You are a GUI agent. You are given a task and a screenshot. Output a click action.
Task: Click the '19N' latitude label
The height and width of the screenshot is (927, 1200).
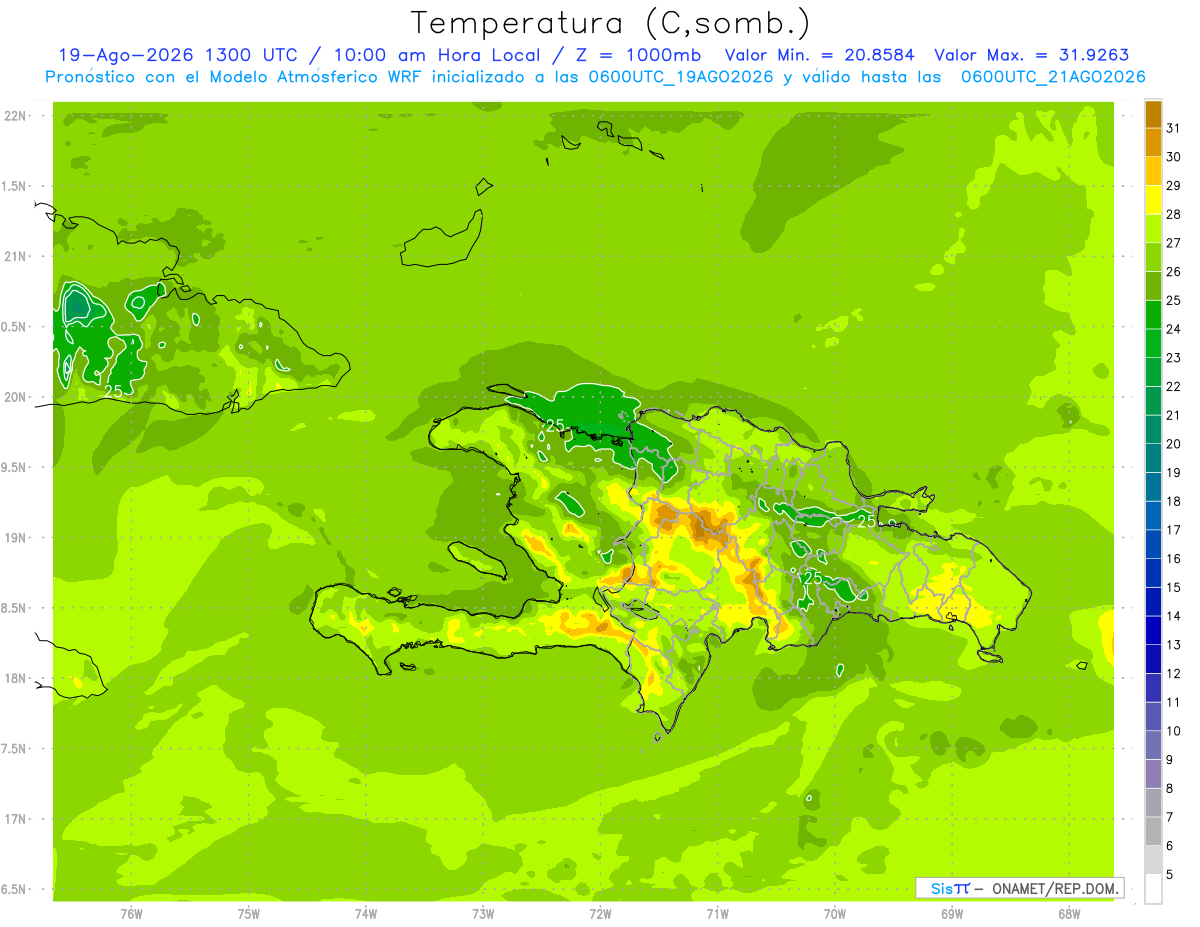(x=16, y=538)
